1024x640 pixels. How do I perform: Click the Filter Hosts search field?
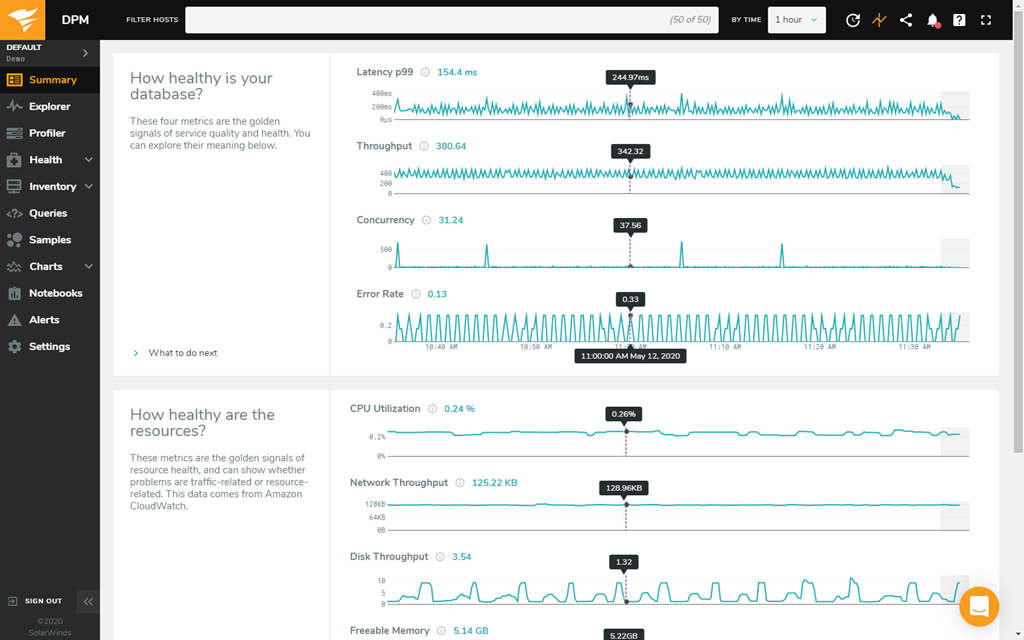451,20
